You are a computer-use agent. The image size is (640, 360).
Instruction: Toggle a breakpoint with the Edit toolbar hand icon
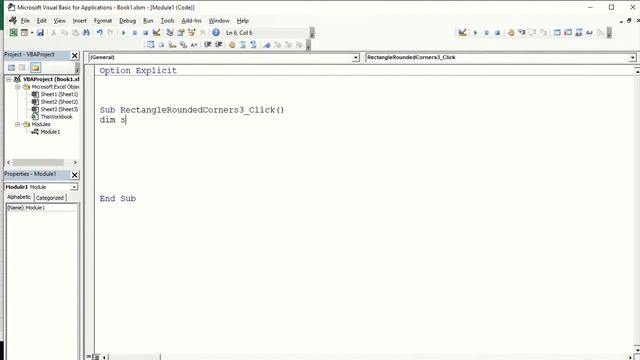[232, 45]
